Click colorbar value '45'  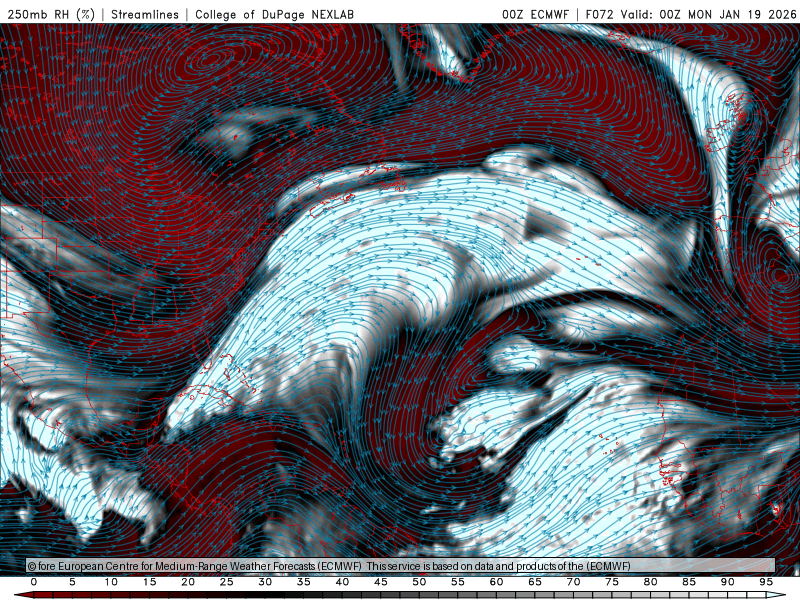[x=381, y=582]
